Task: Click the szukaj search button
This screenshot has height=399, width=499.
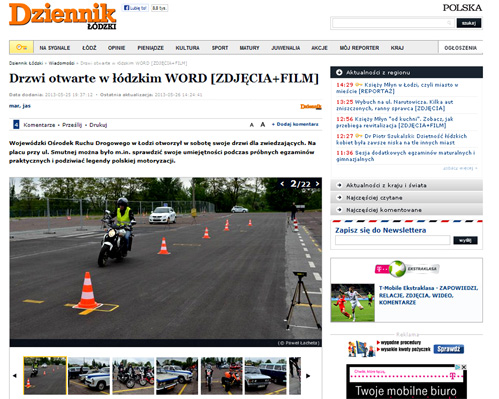Action: (x=469, y=23)
